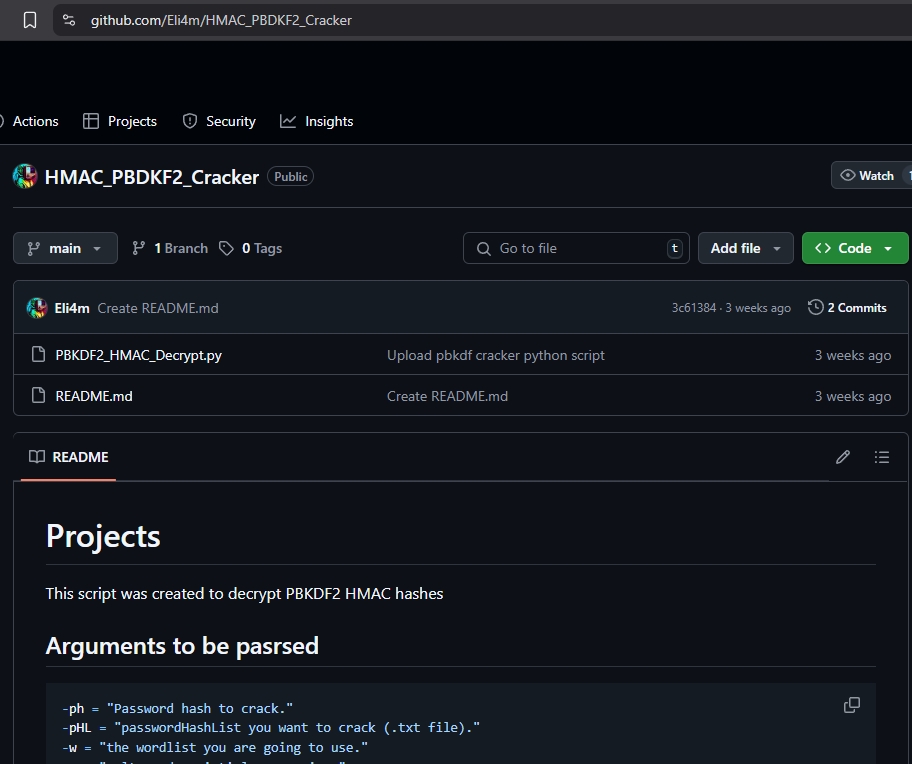Toggle Watch on this repository
Image resolution: width=912 pixels, height=764 pixels.
pyautogui.click(x=868, y=176)
